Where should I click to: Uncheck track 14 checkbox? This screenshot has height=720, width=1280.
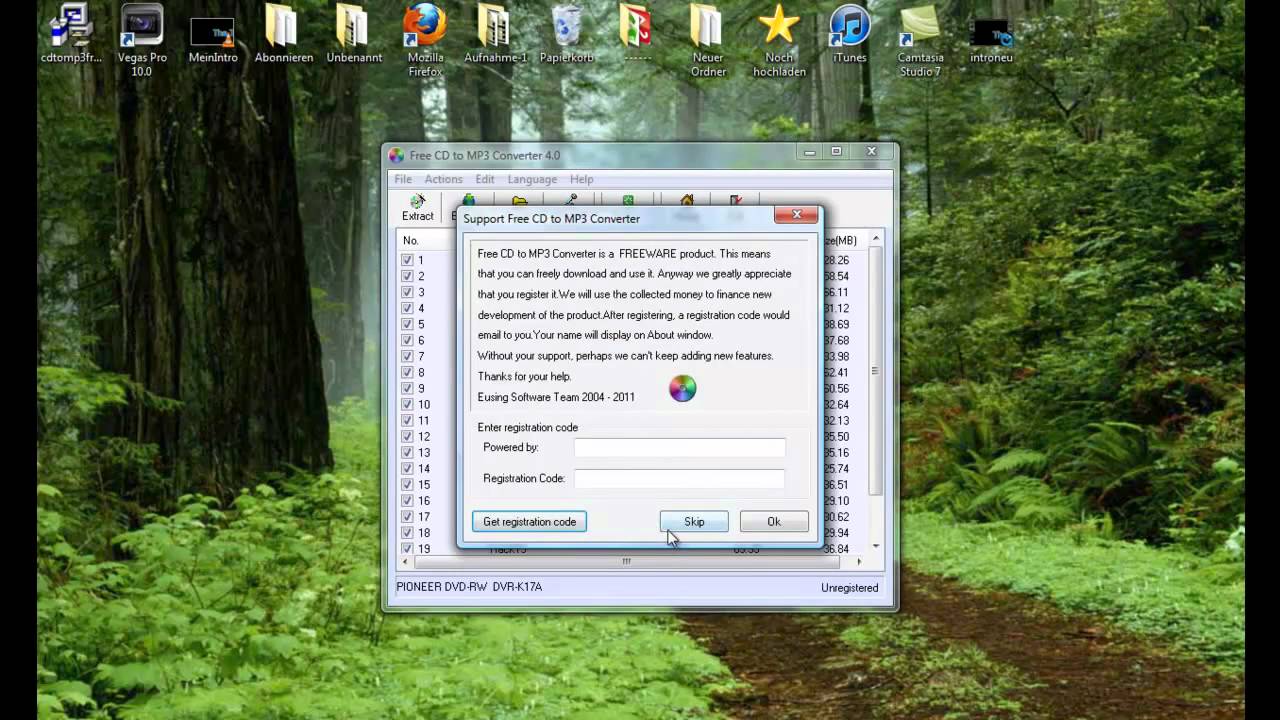pos(407,468)
